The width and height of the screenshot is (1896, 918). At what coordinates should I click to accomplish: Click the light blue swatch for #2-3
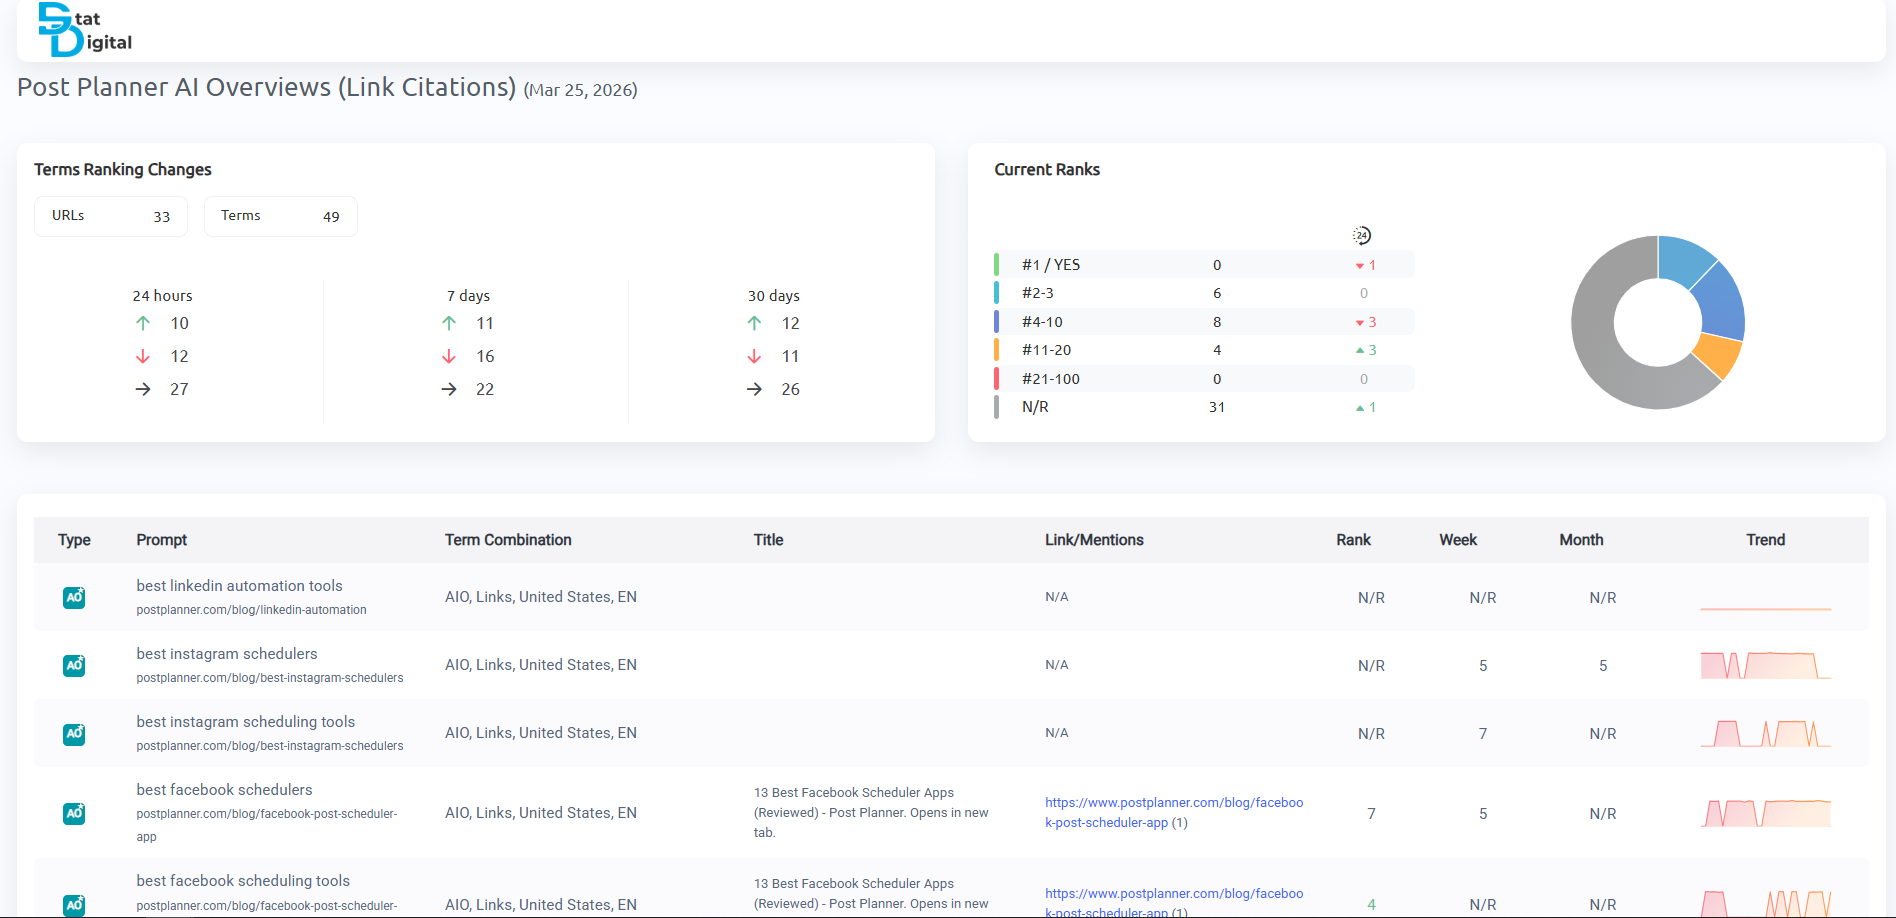pos(997,293)
